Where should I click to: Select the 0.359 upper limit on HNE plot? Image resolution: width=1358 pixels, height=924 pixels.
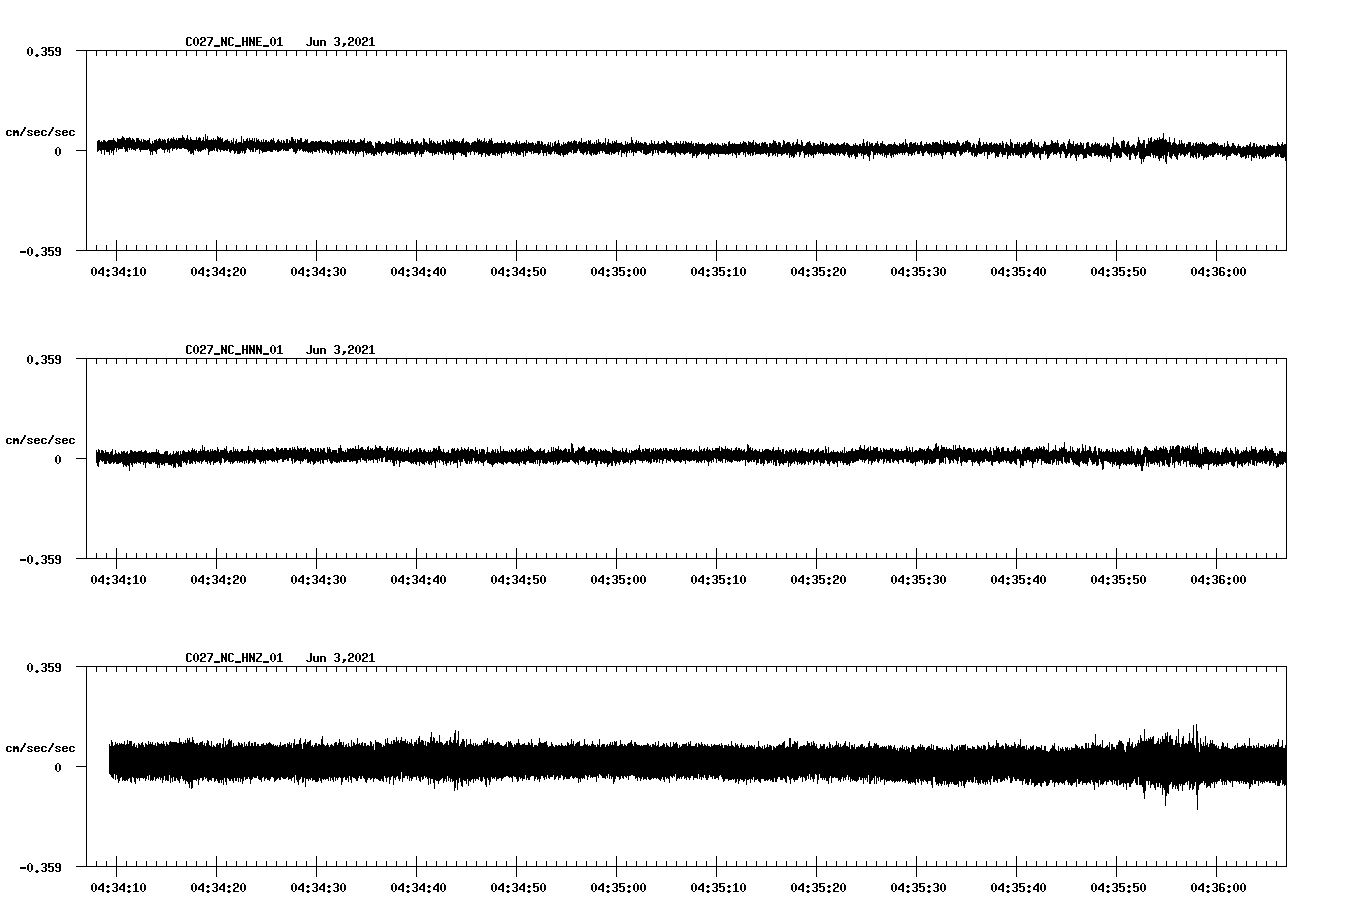click(x=43, y=51)
